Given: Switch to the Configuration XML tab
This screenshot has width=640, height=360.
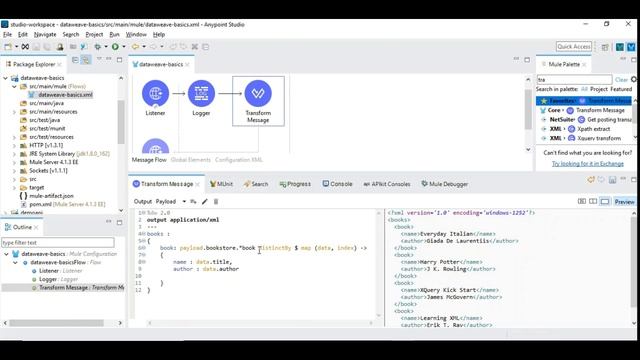Looking at the screenshot, I should click(x=239, y=160).
